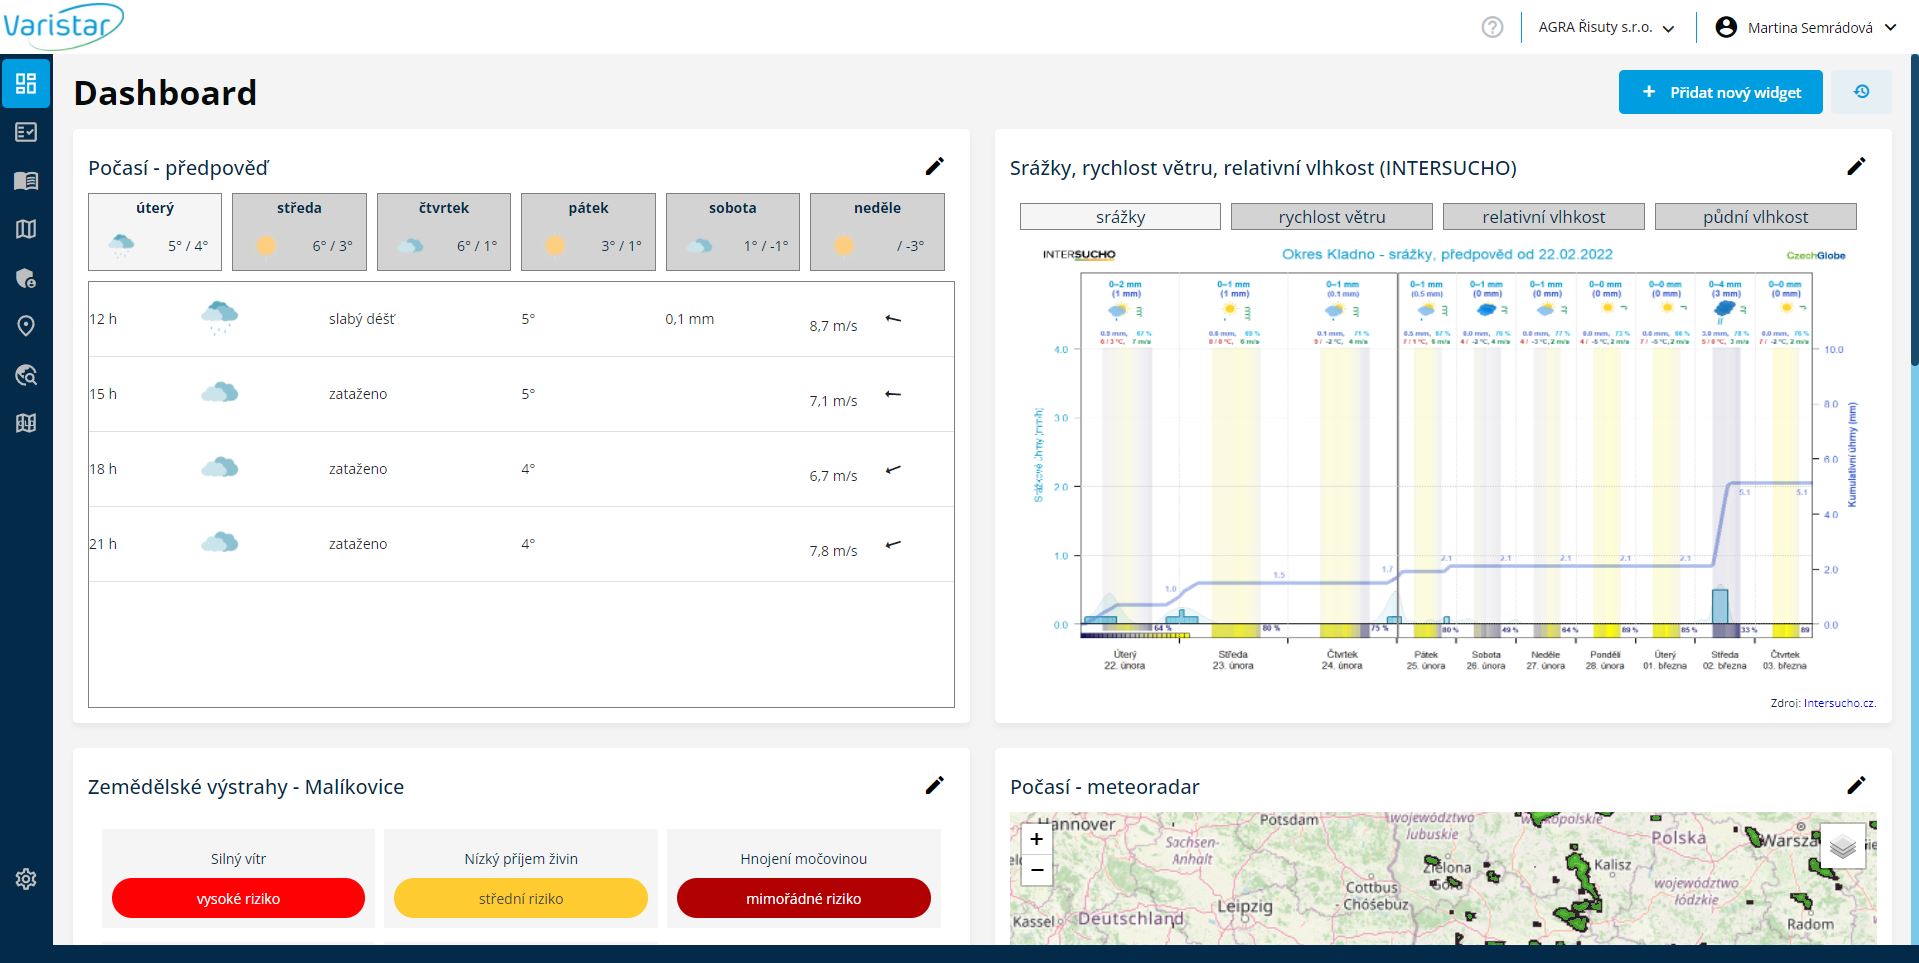Select the úterý forecast day
Viewport: 1919px width, 963px height.
pos(155,232)
